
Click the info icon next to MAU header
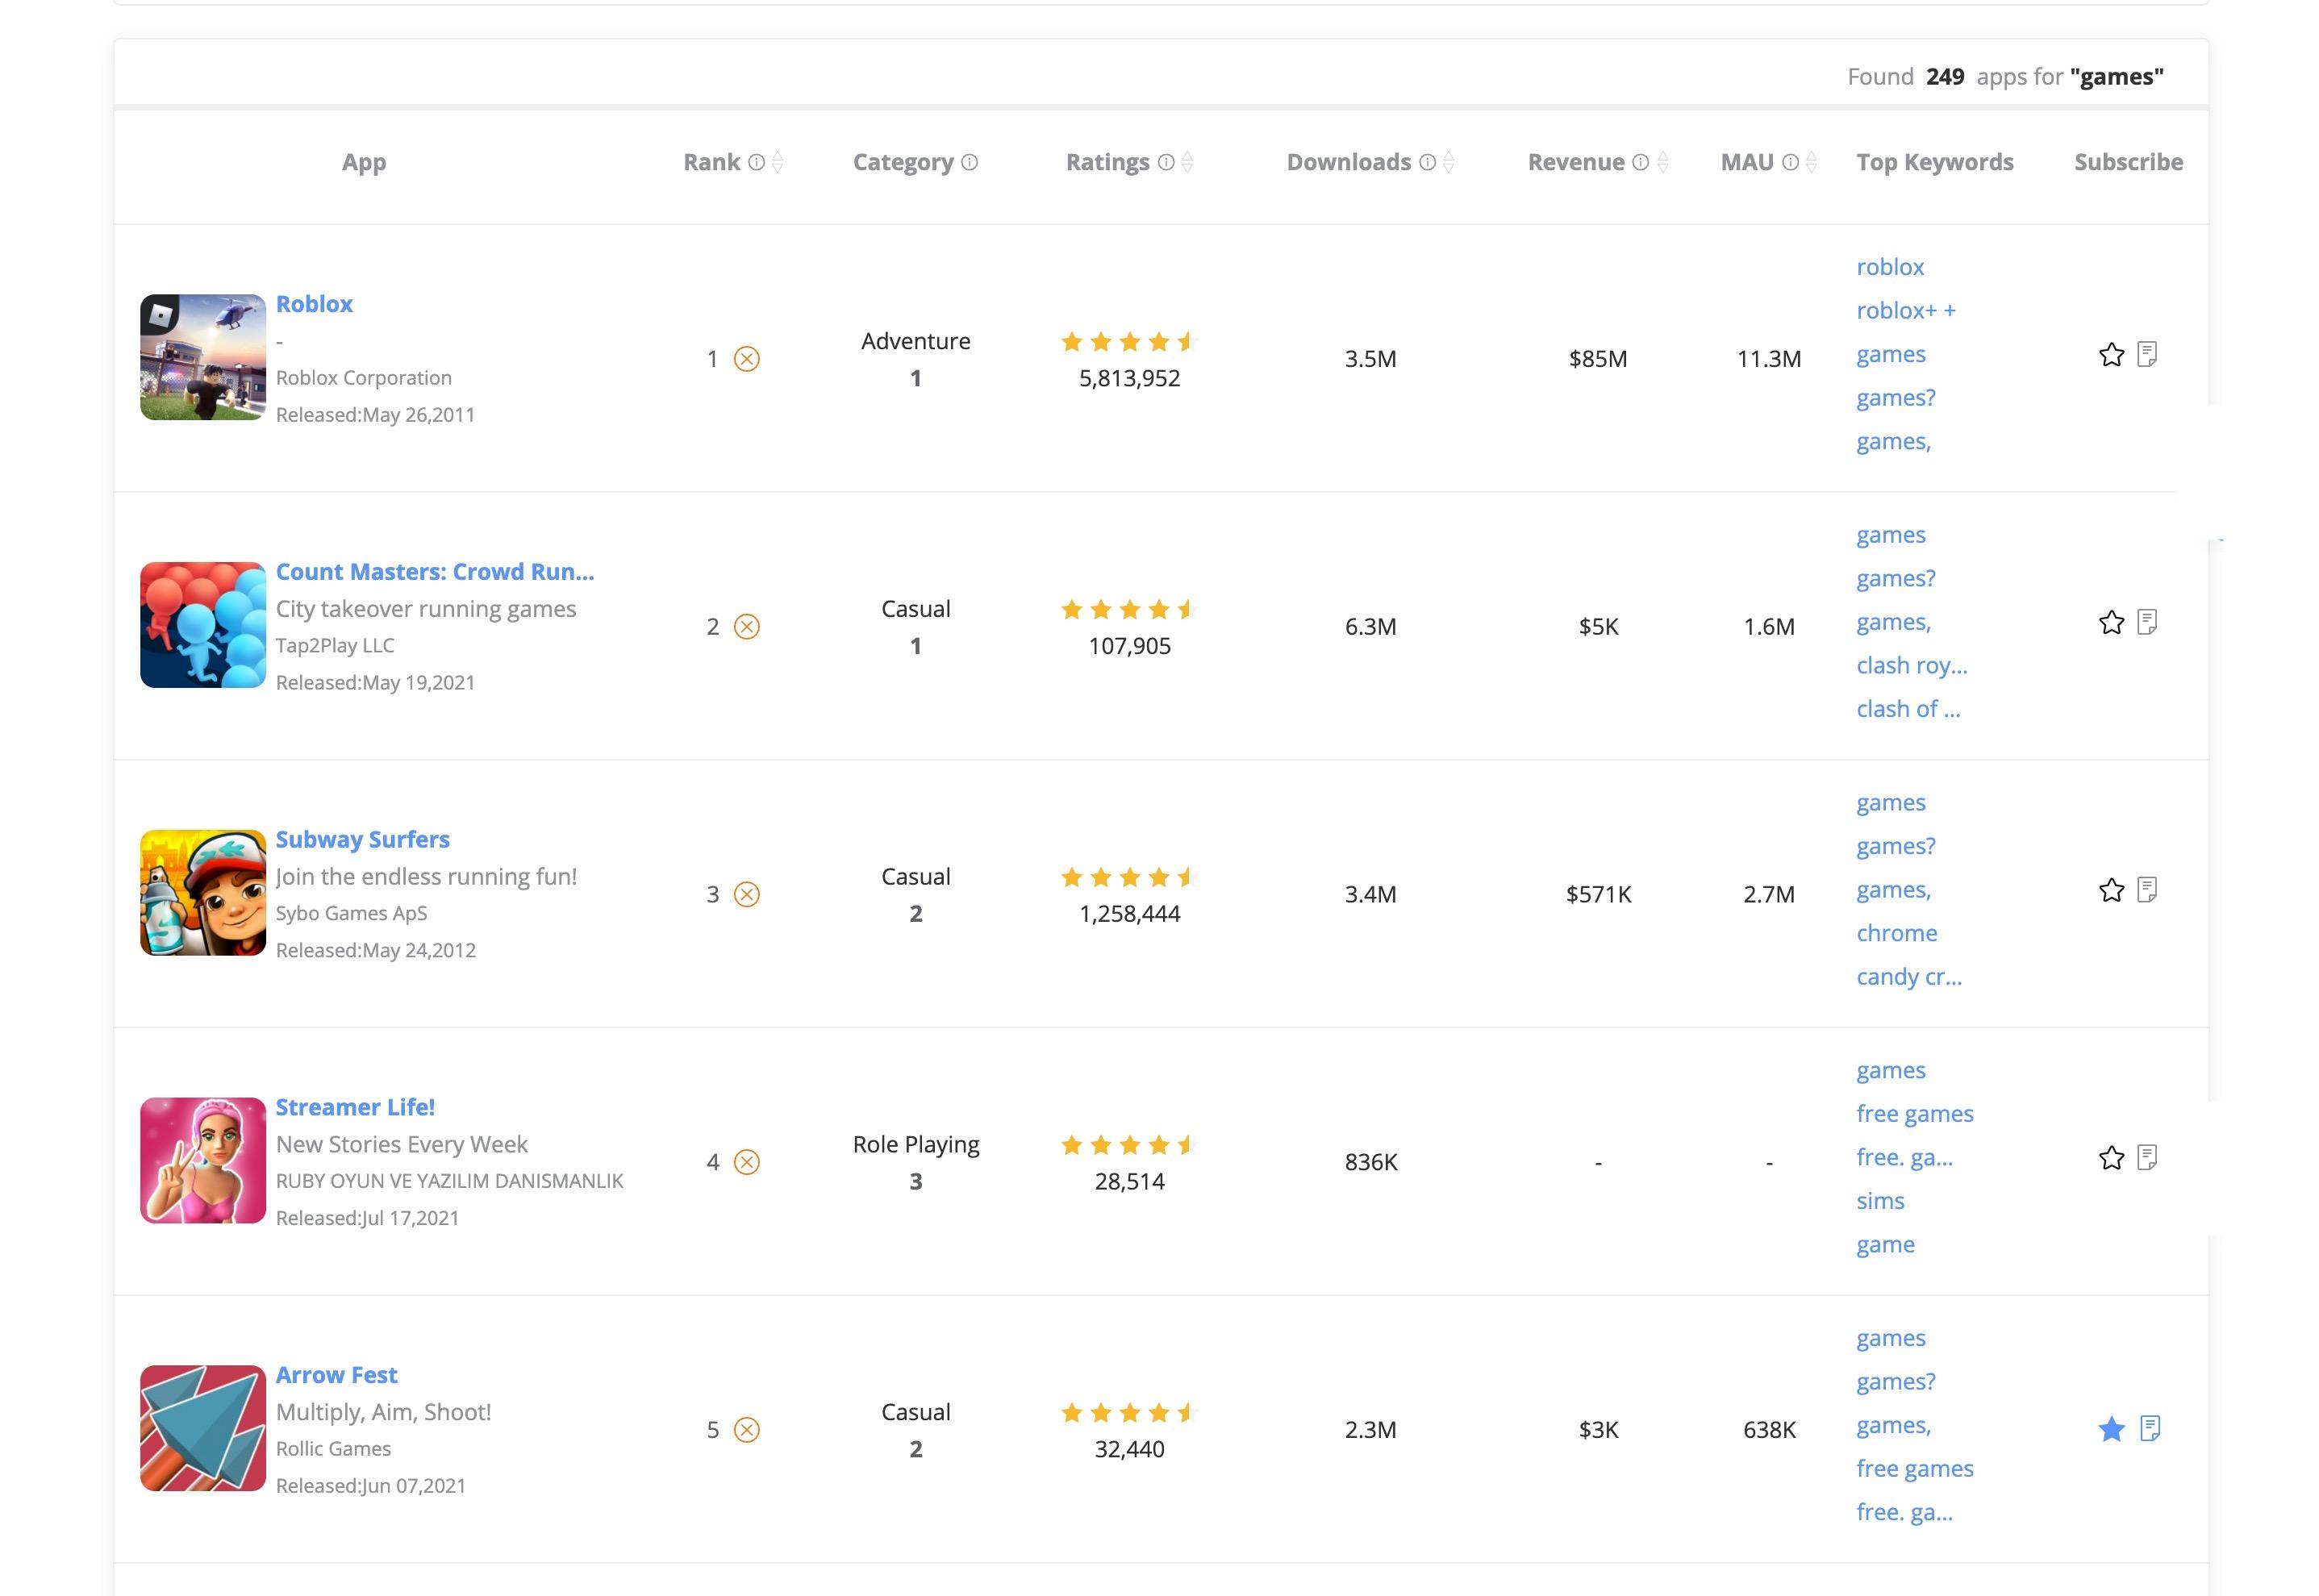click(x=1790, y=162)
